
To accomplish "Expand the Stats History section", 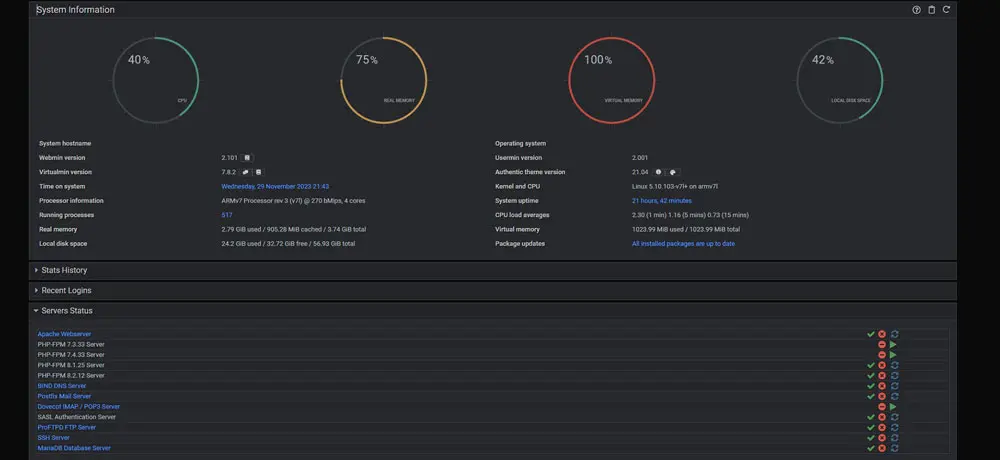I will 62,270.
